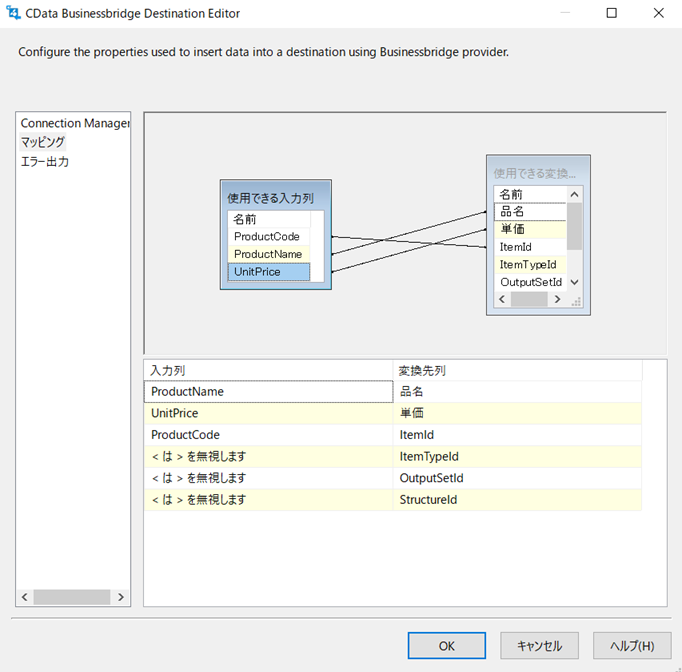The width and height of the screenshot is (682, 672).
Task: Open ProductCode input column dropdown cell
Action: pos(268,435)
